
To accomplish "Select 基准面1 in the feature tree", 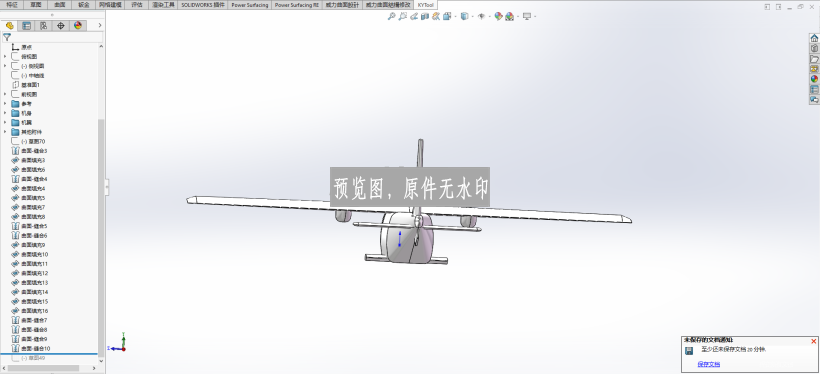I will click(x=30, y=85).
